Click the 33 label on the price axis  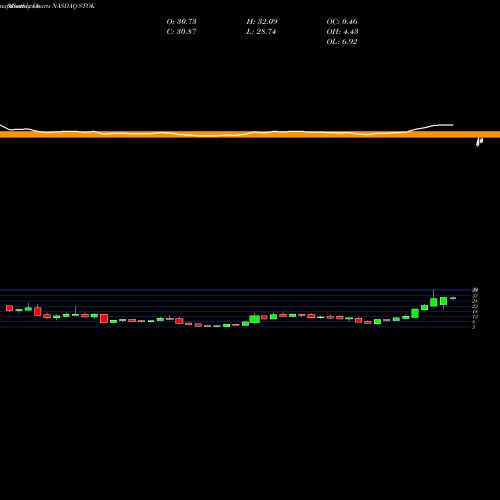point(475,296)
